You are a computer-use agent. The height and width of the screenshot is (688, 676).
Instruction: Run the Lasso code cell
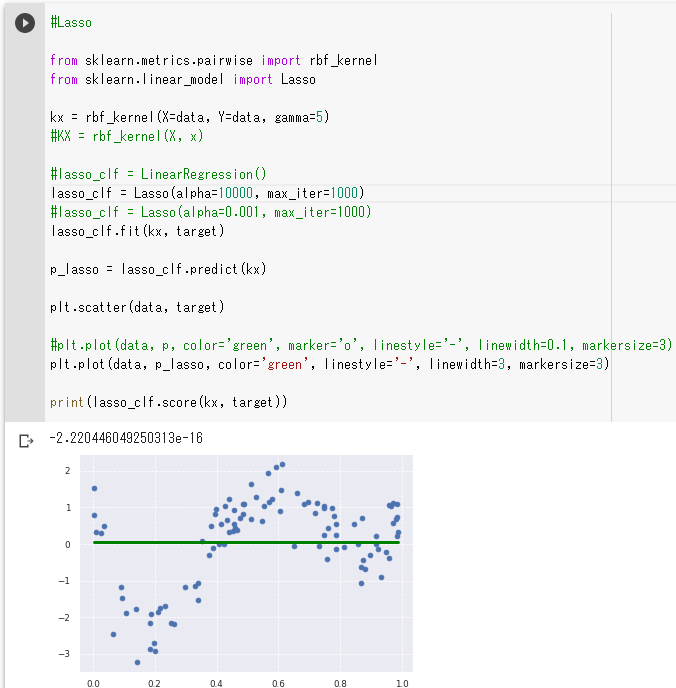pos(25,23)
